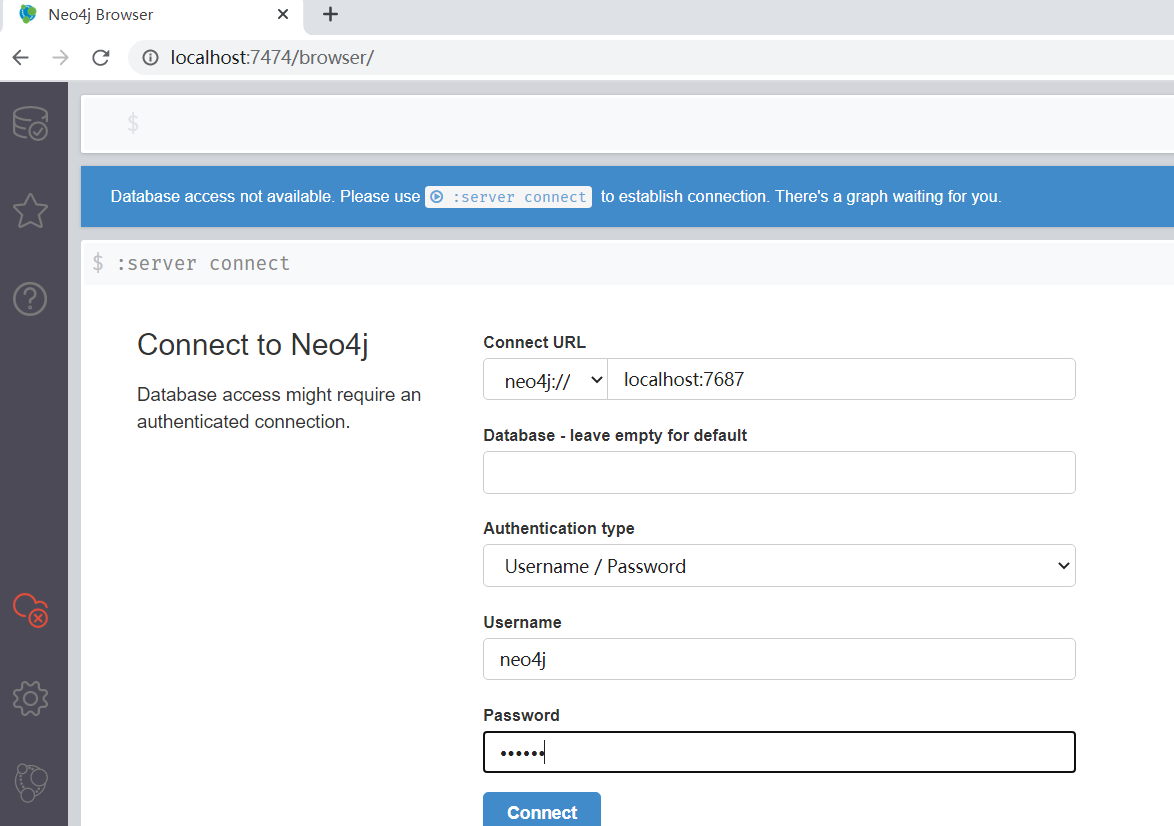Click the site information icon in address bar
The image size is (1174, 826).
coord(150,57)
